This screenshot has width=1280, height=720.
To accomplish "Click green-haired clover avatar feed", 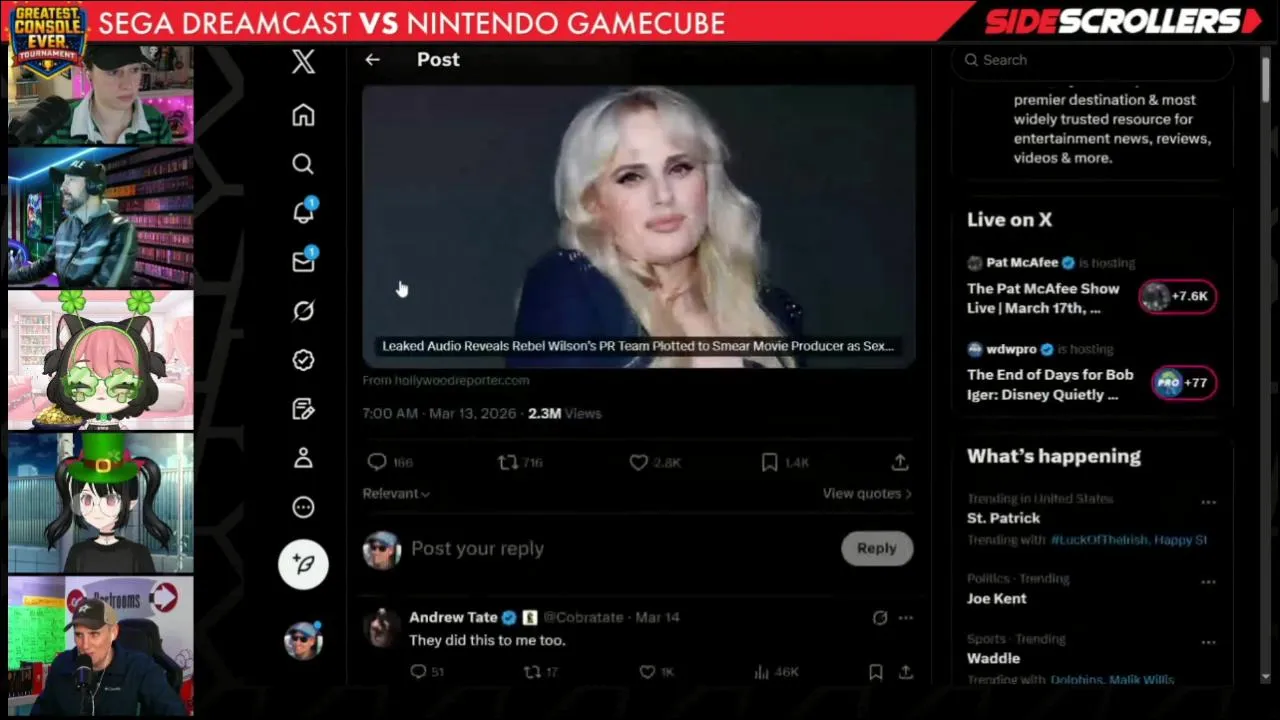I will click(x=101, y=361).
